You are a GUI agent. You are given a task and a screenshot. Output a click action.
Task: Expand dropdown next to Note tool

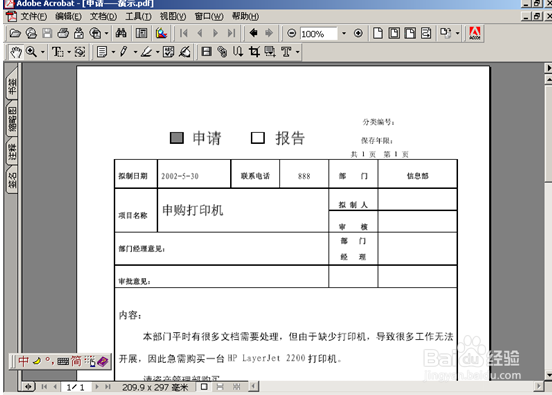click(x=113, y=52)
